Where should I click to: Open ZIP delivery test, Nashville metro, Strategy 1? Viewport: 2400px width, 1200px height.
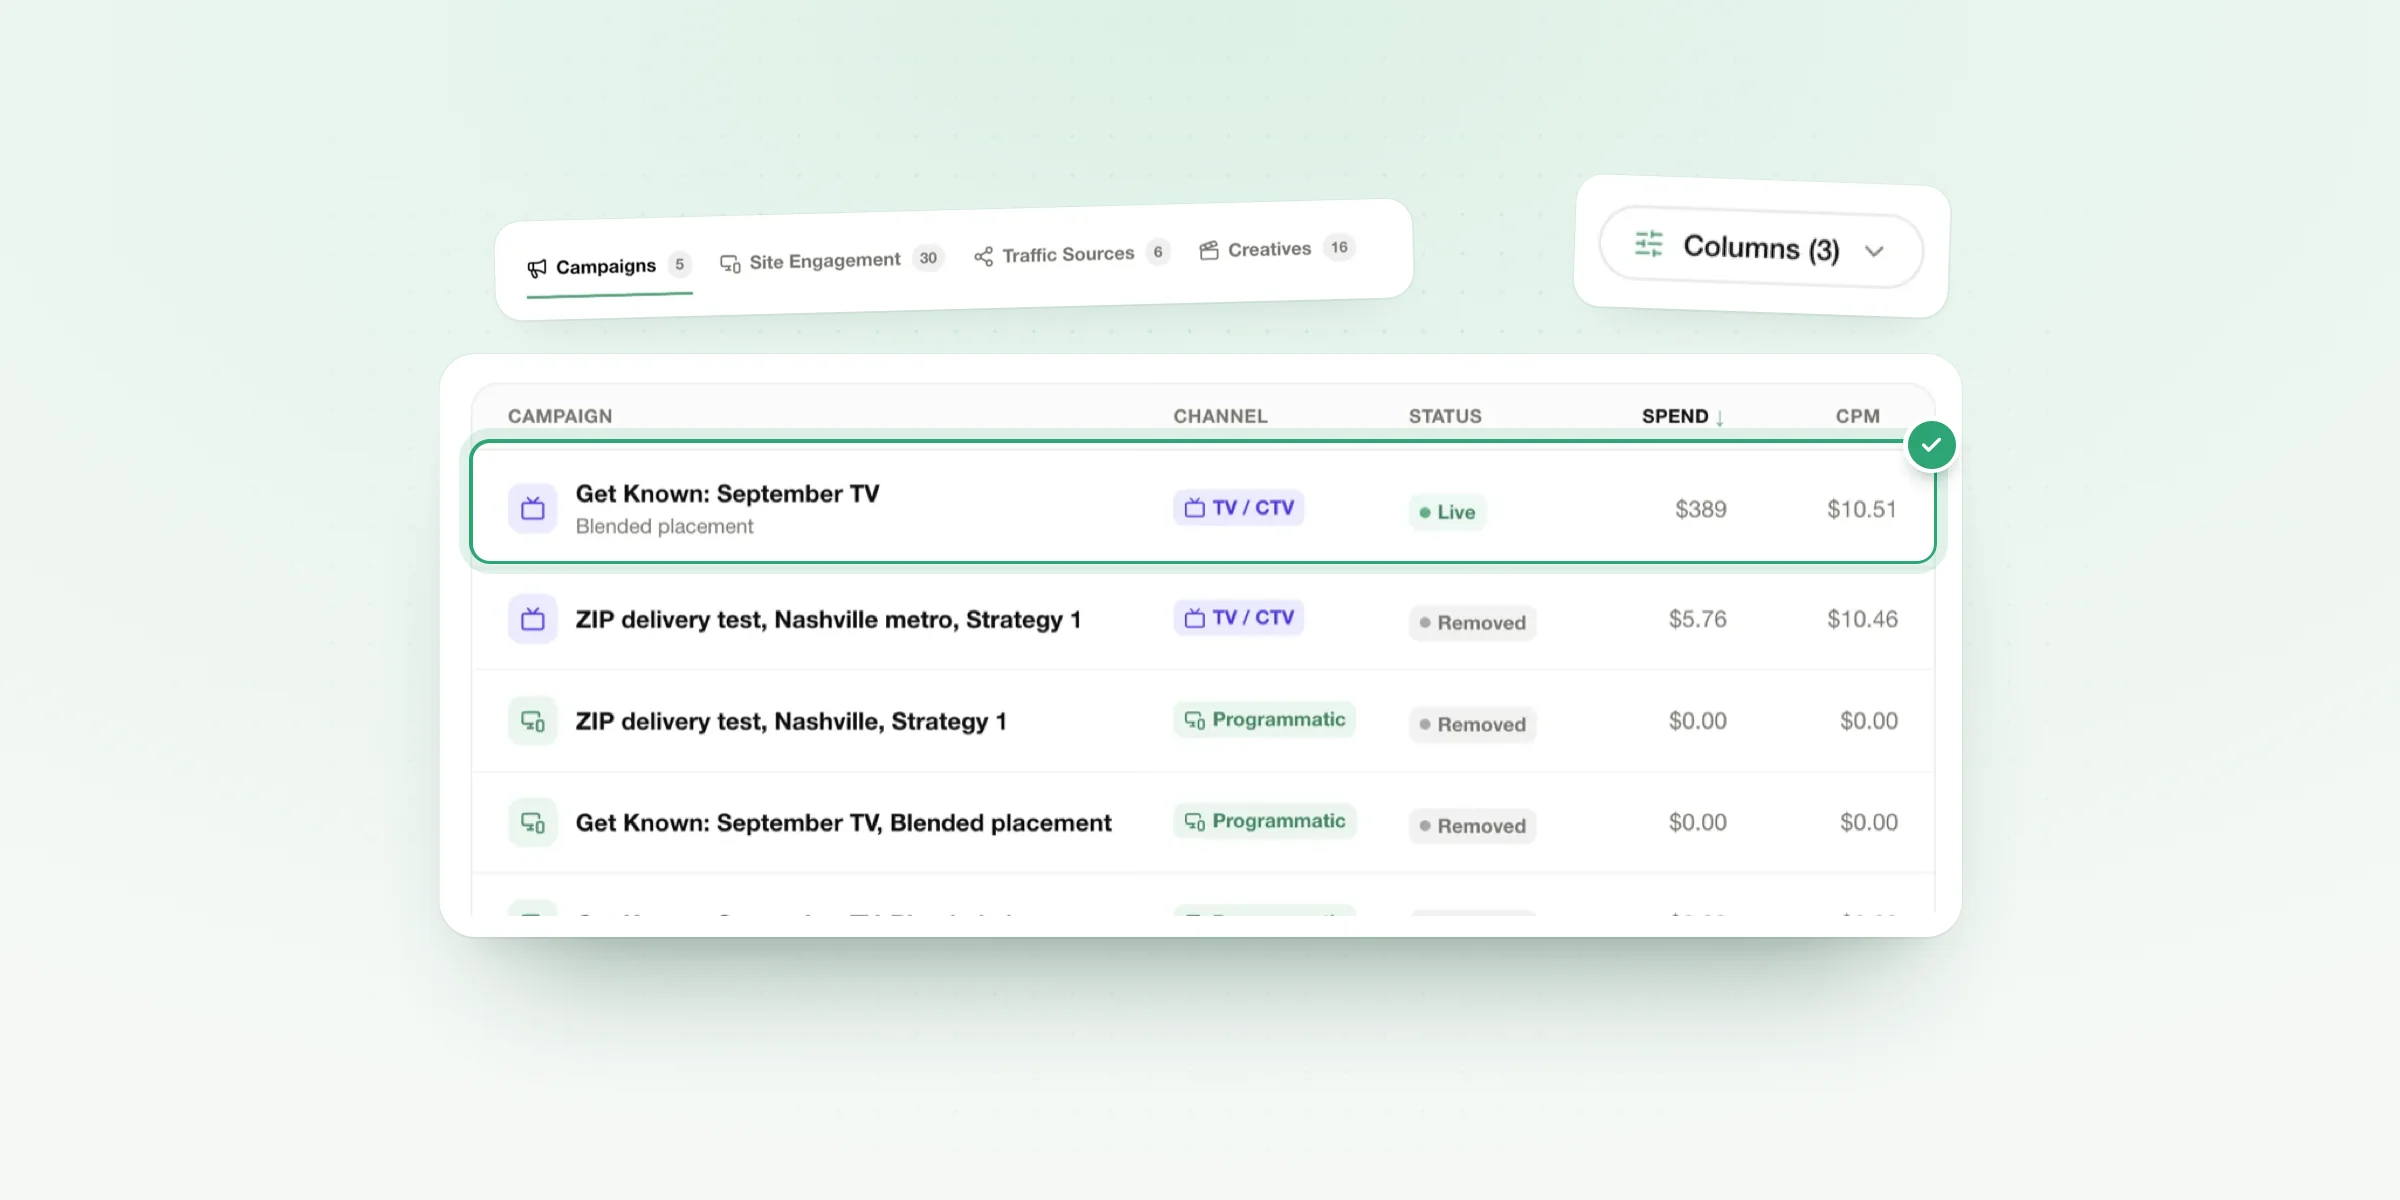pyautogui.click(x=828, y=620)
